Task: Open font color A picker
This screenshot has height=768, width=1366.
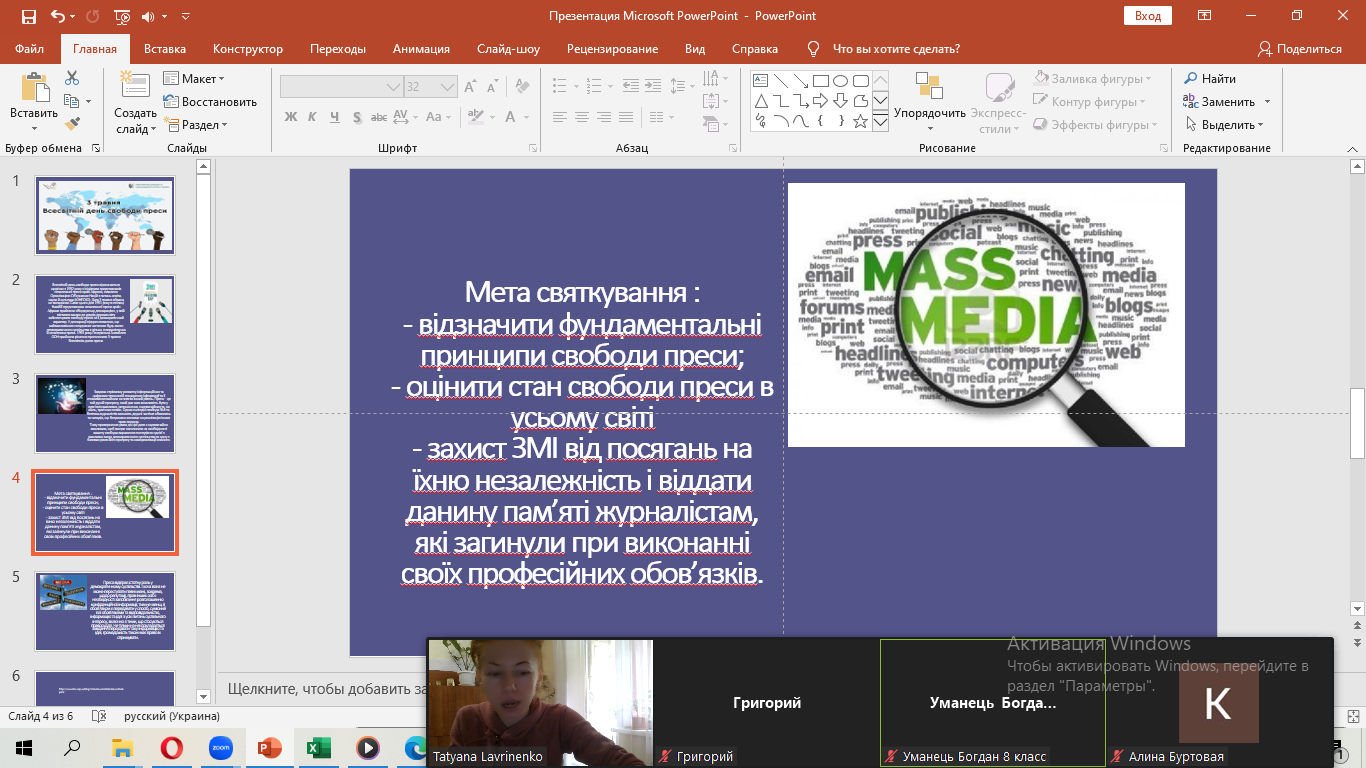Action: tap(510, 117)
